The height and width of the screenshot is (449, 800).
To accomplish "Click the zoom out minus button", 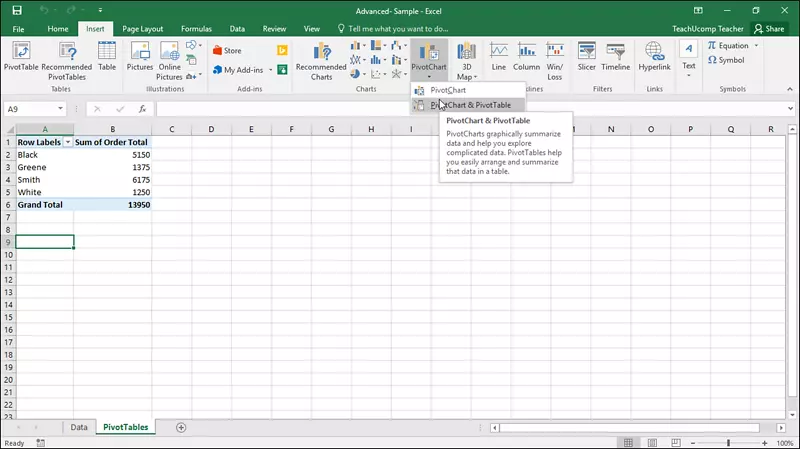I will pyautogui.click(x=692, y=443).
